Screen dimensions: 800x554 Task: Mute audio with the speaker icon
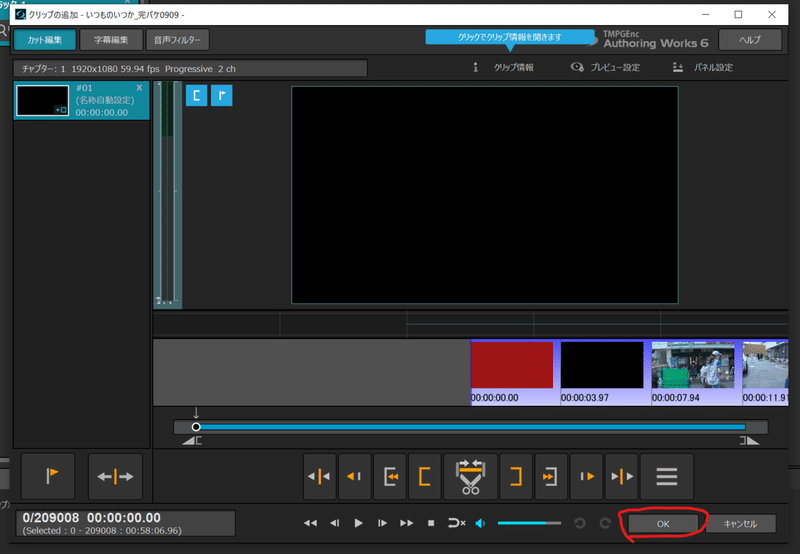pos(480,523)
